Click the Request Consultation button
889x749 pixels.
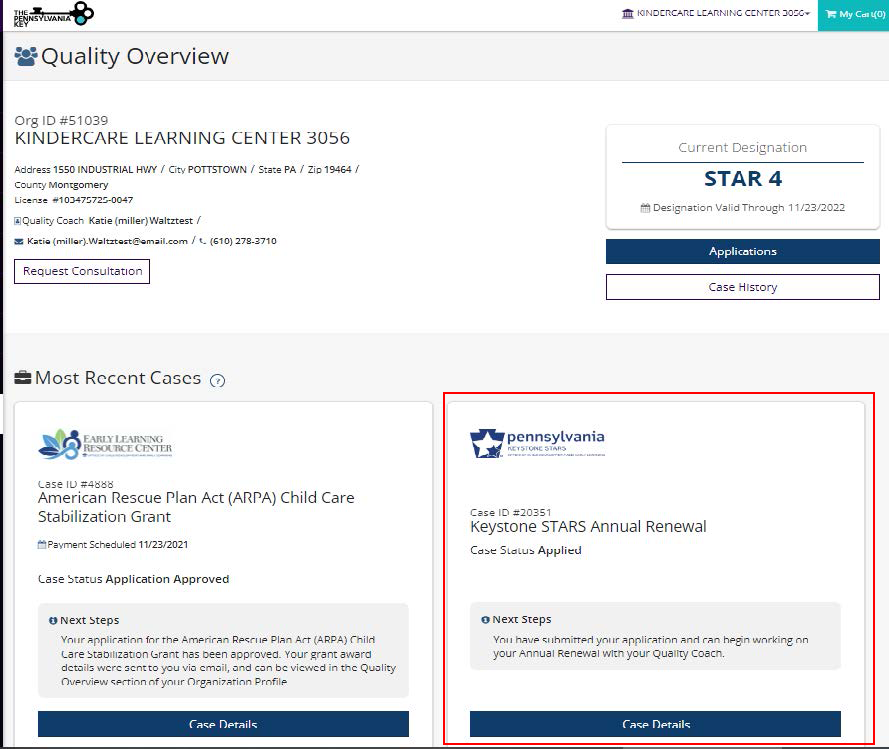click(x=82, y=272)
